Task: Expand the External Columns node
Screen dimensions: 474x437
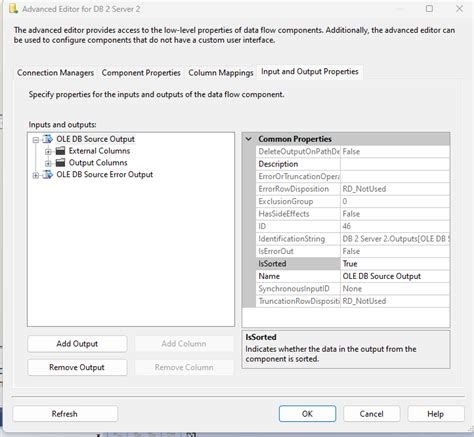Action: [48, 152]
